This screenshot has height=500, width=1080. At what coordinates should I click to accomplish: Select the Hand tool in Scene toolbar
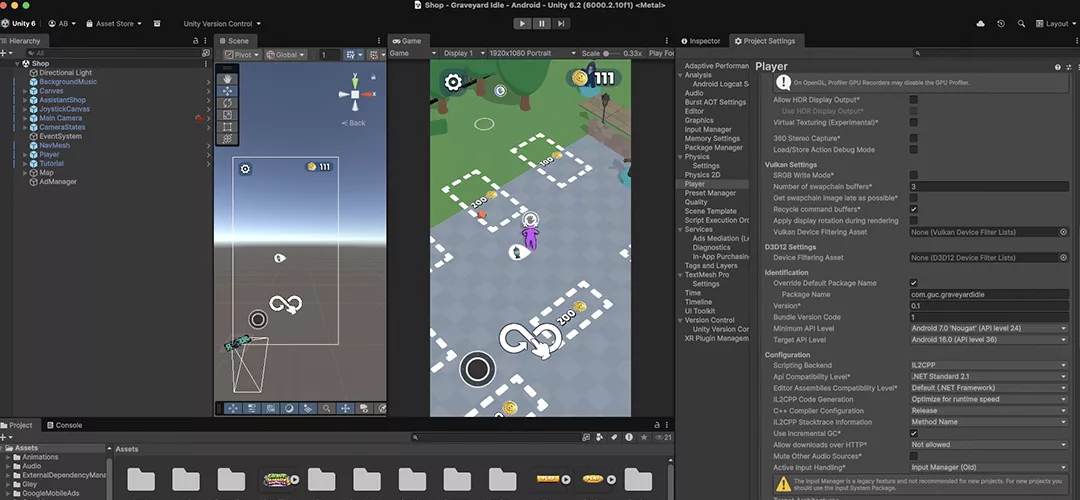(x=227, y=78)
